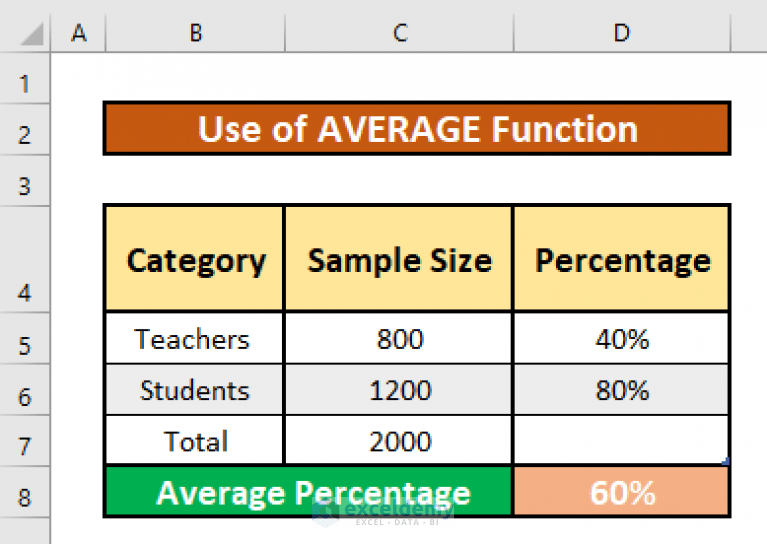This screenshot has height=544, width=767.
Task: Select the cell containing 2000
Action: click(x=399, y=440)
